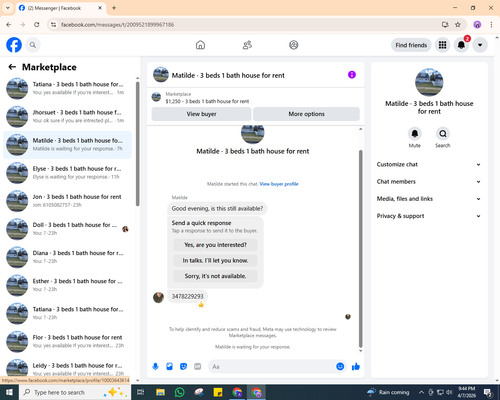Open the Jhorsuet conversation
This screenshot has height=400, width=500.
(67, 116)
